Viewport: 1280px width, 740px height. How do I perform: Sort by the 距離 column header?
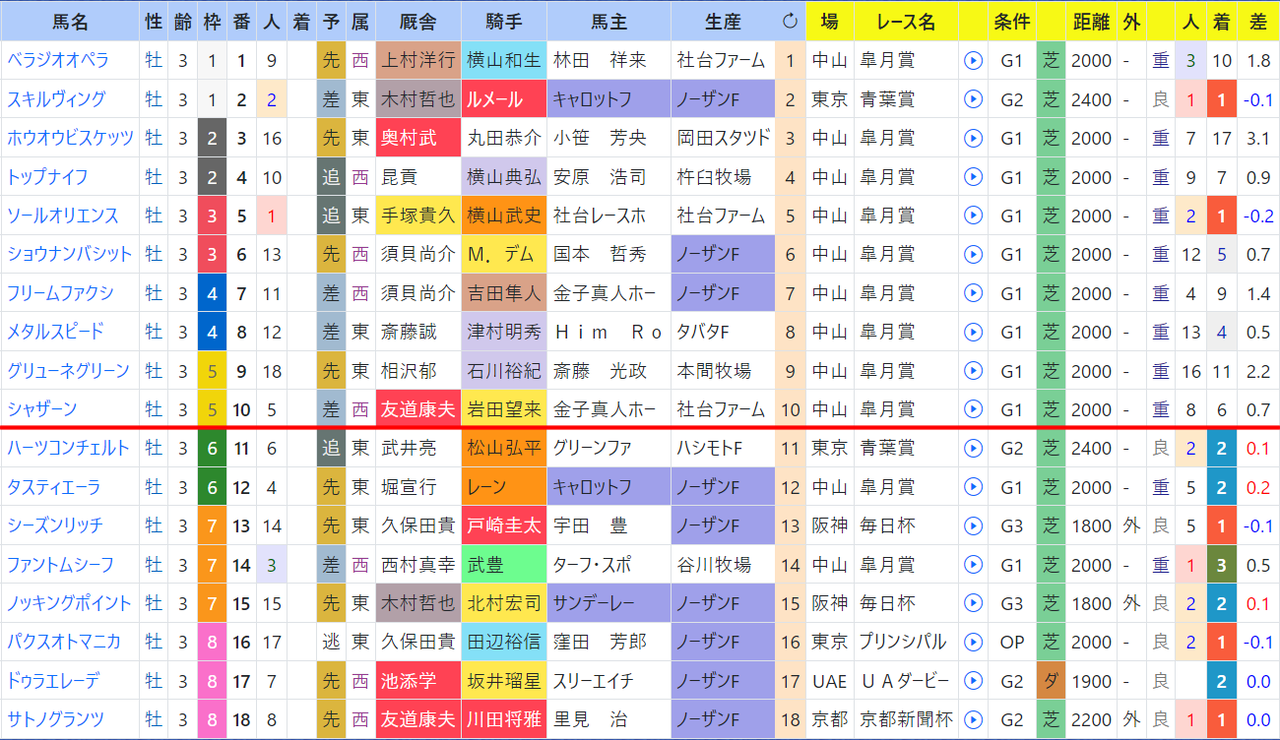pos(1091,21)
